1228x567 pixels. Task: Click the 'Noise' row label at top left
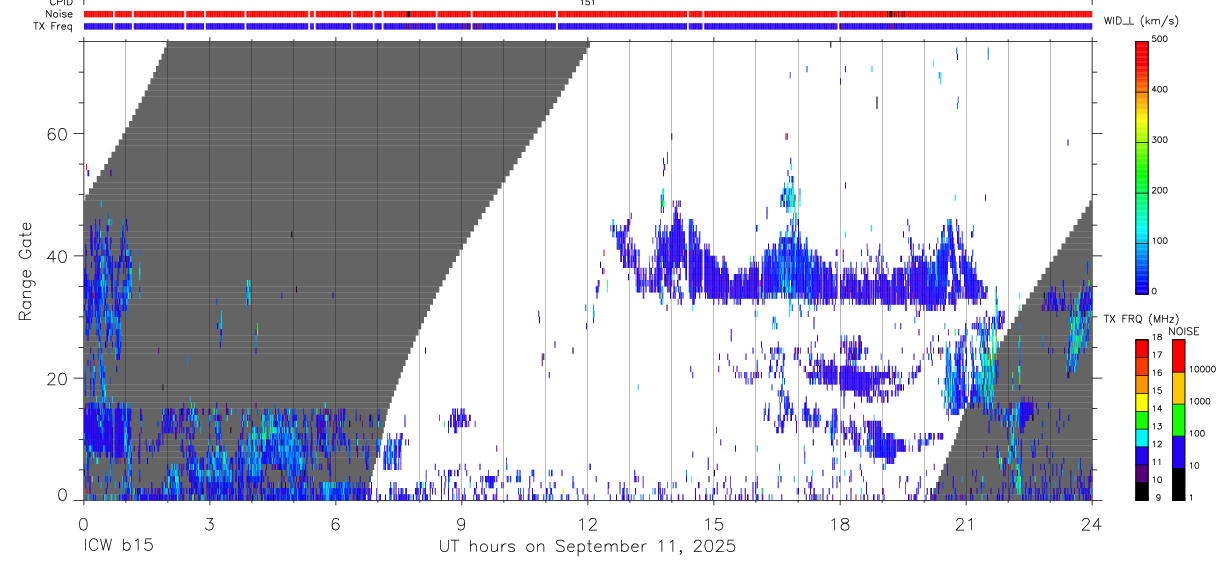60,14
